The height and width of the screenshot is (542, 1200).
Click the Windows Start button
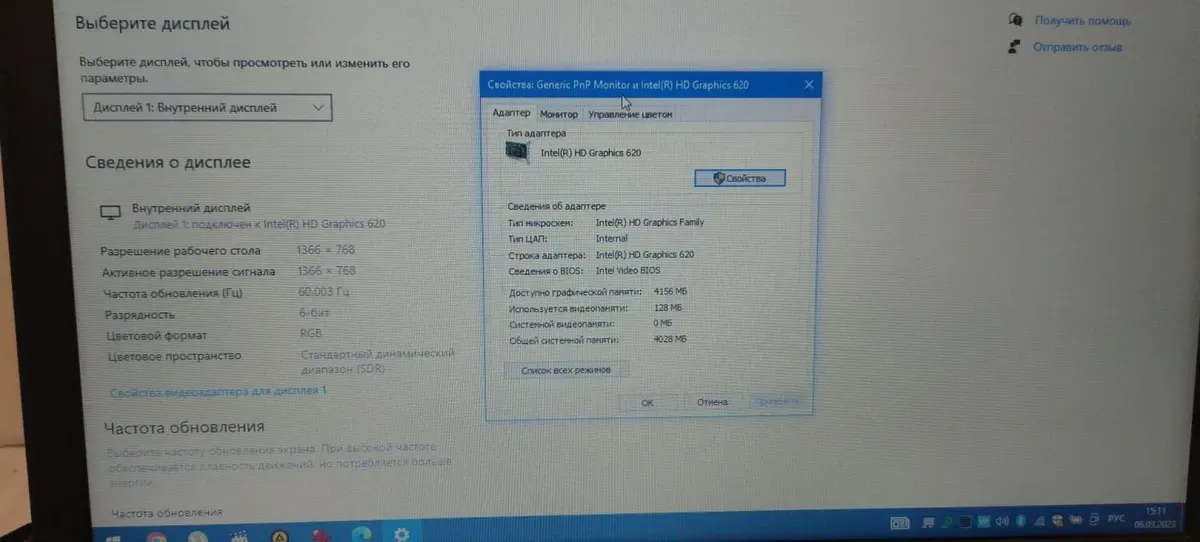(x=114, y=537)
